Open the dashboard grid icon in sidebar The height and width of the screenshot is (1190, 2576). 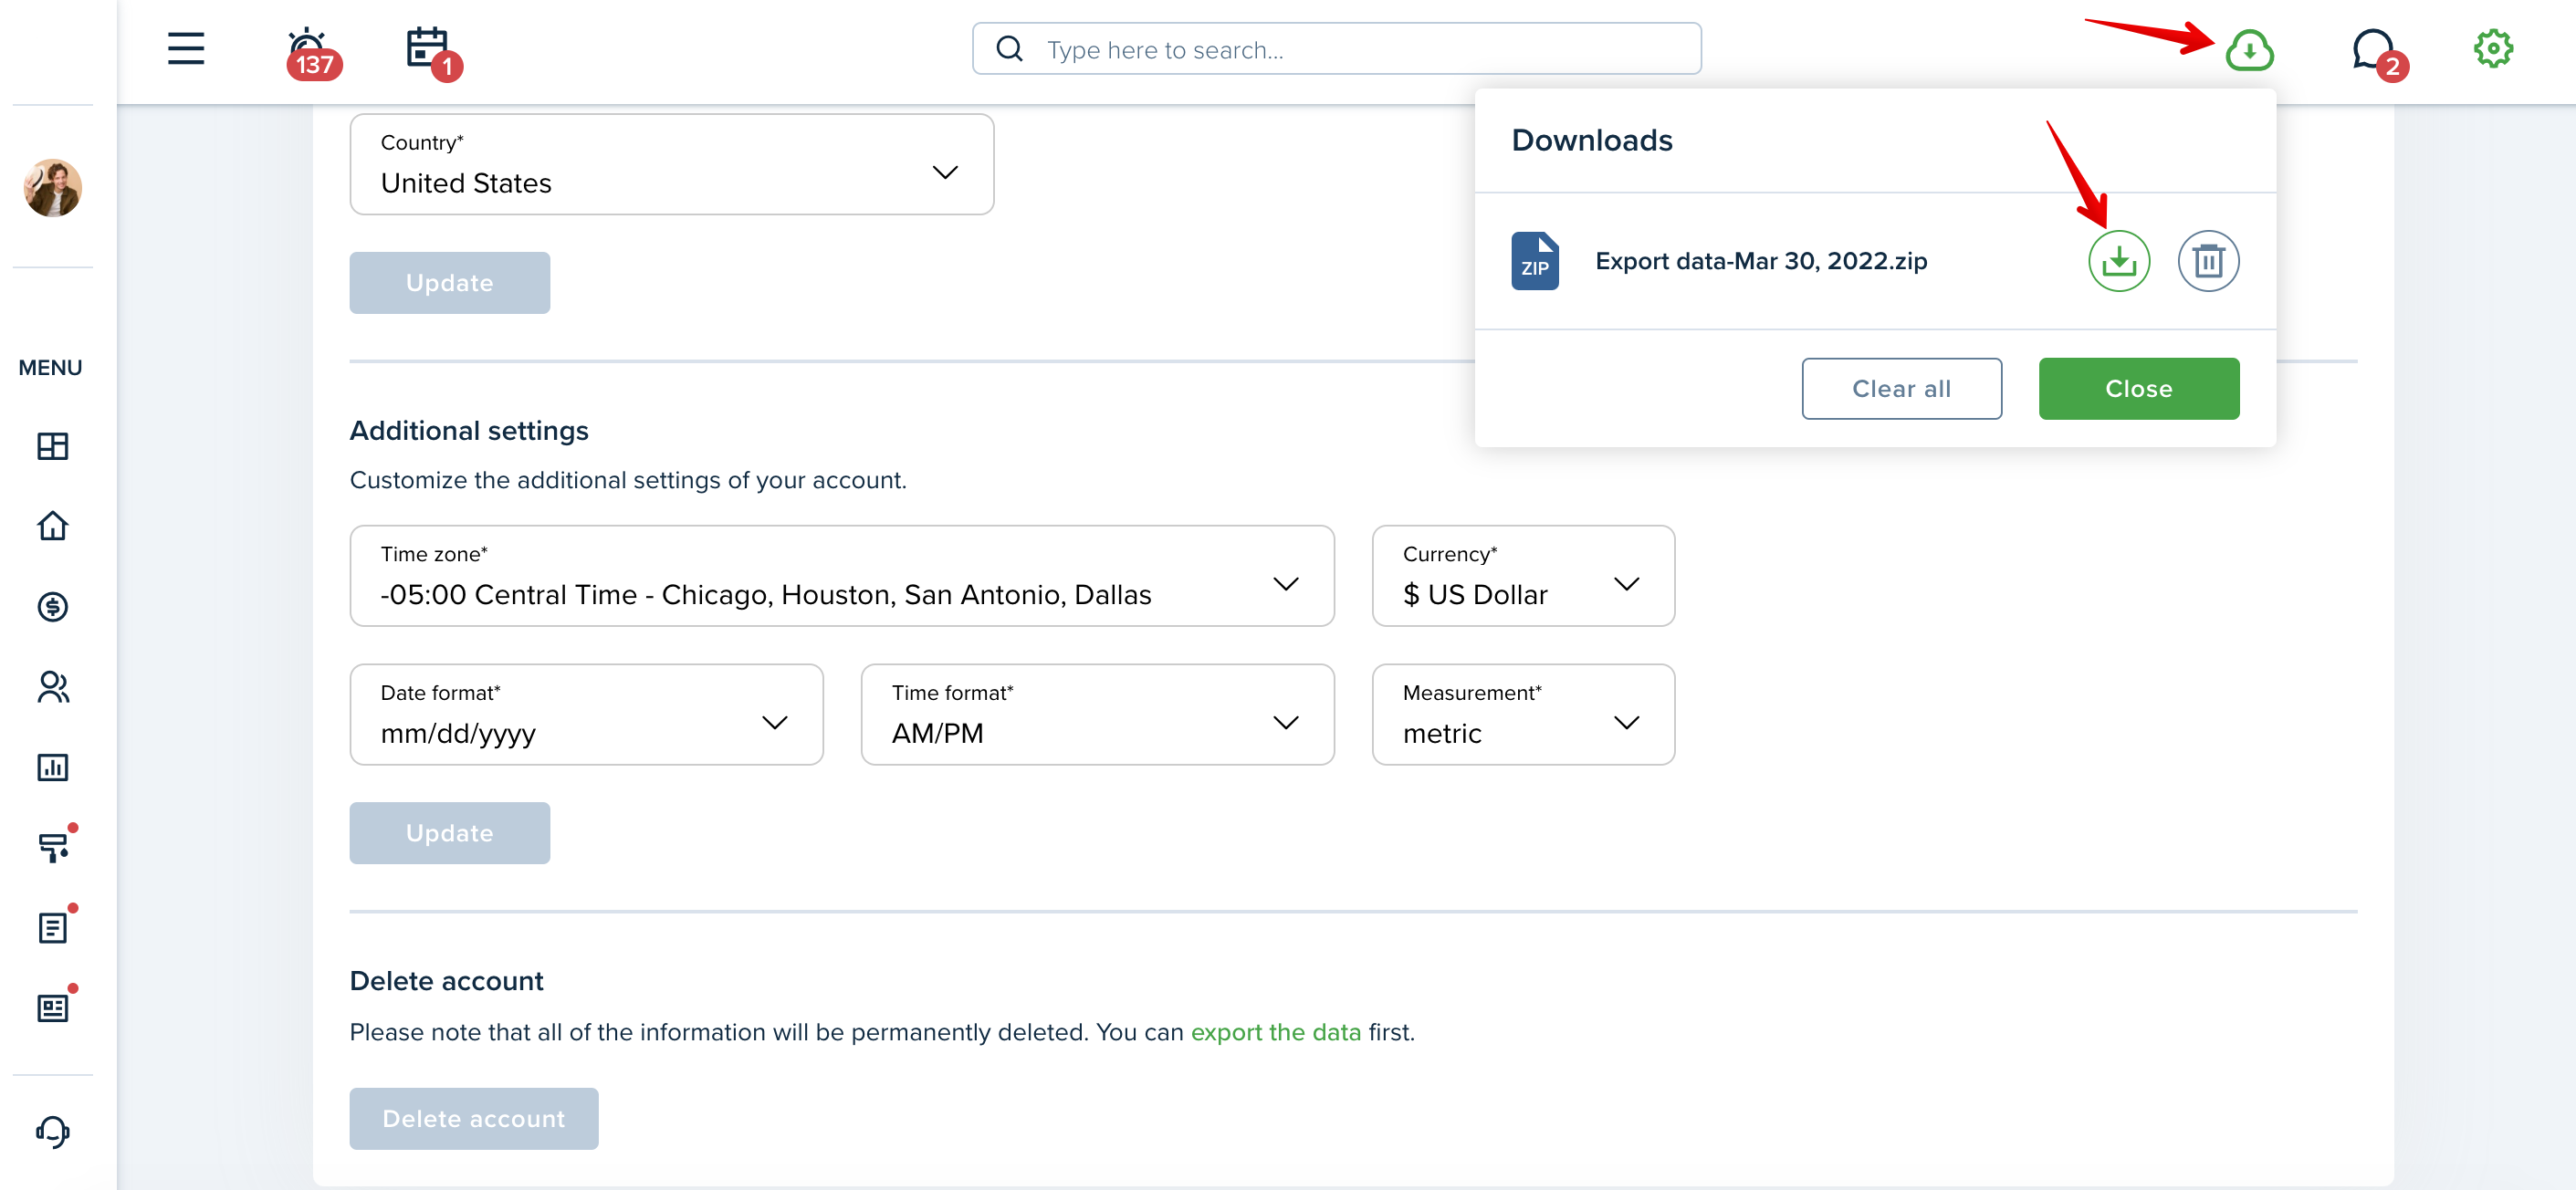(x=53, y=446)
